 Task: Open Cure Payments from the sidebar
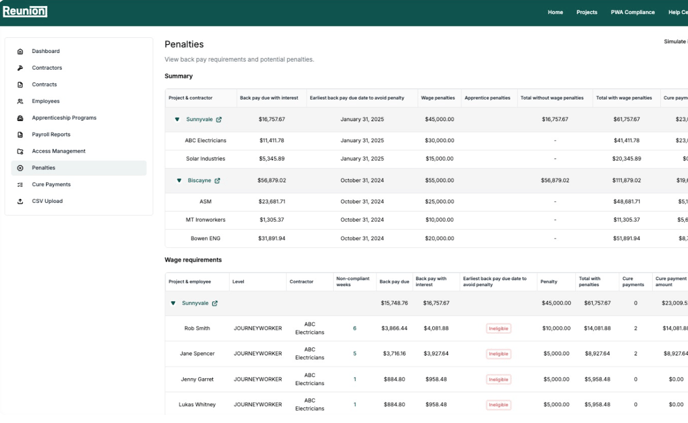pos(51,184)
